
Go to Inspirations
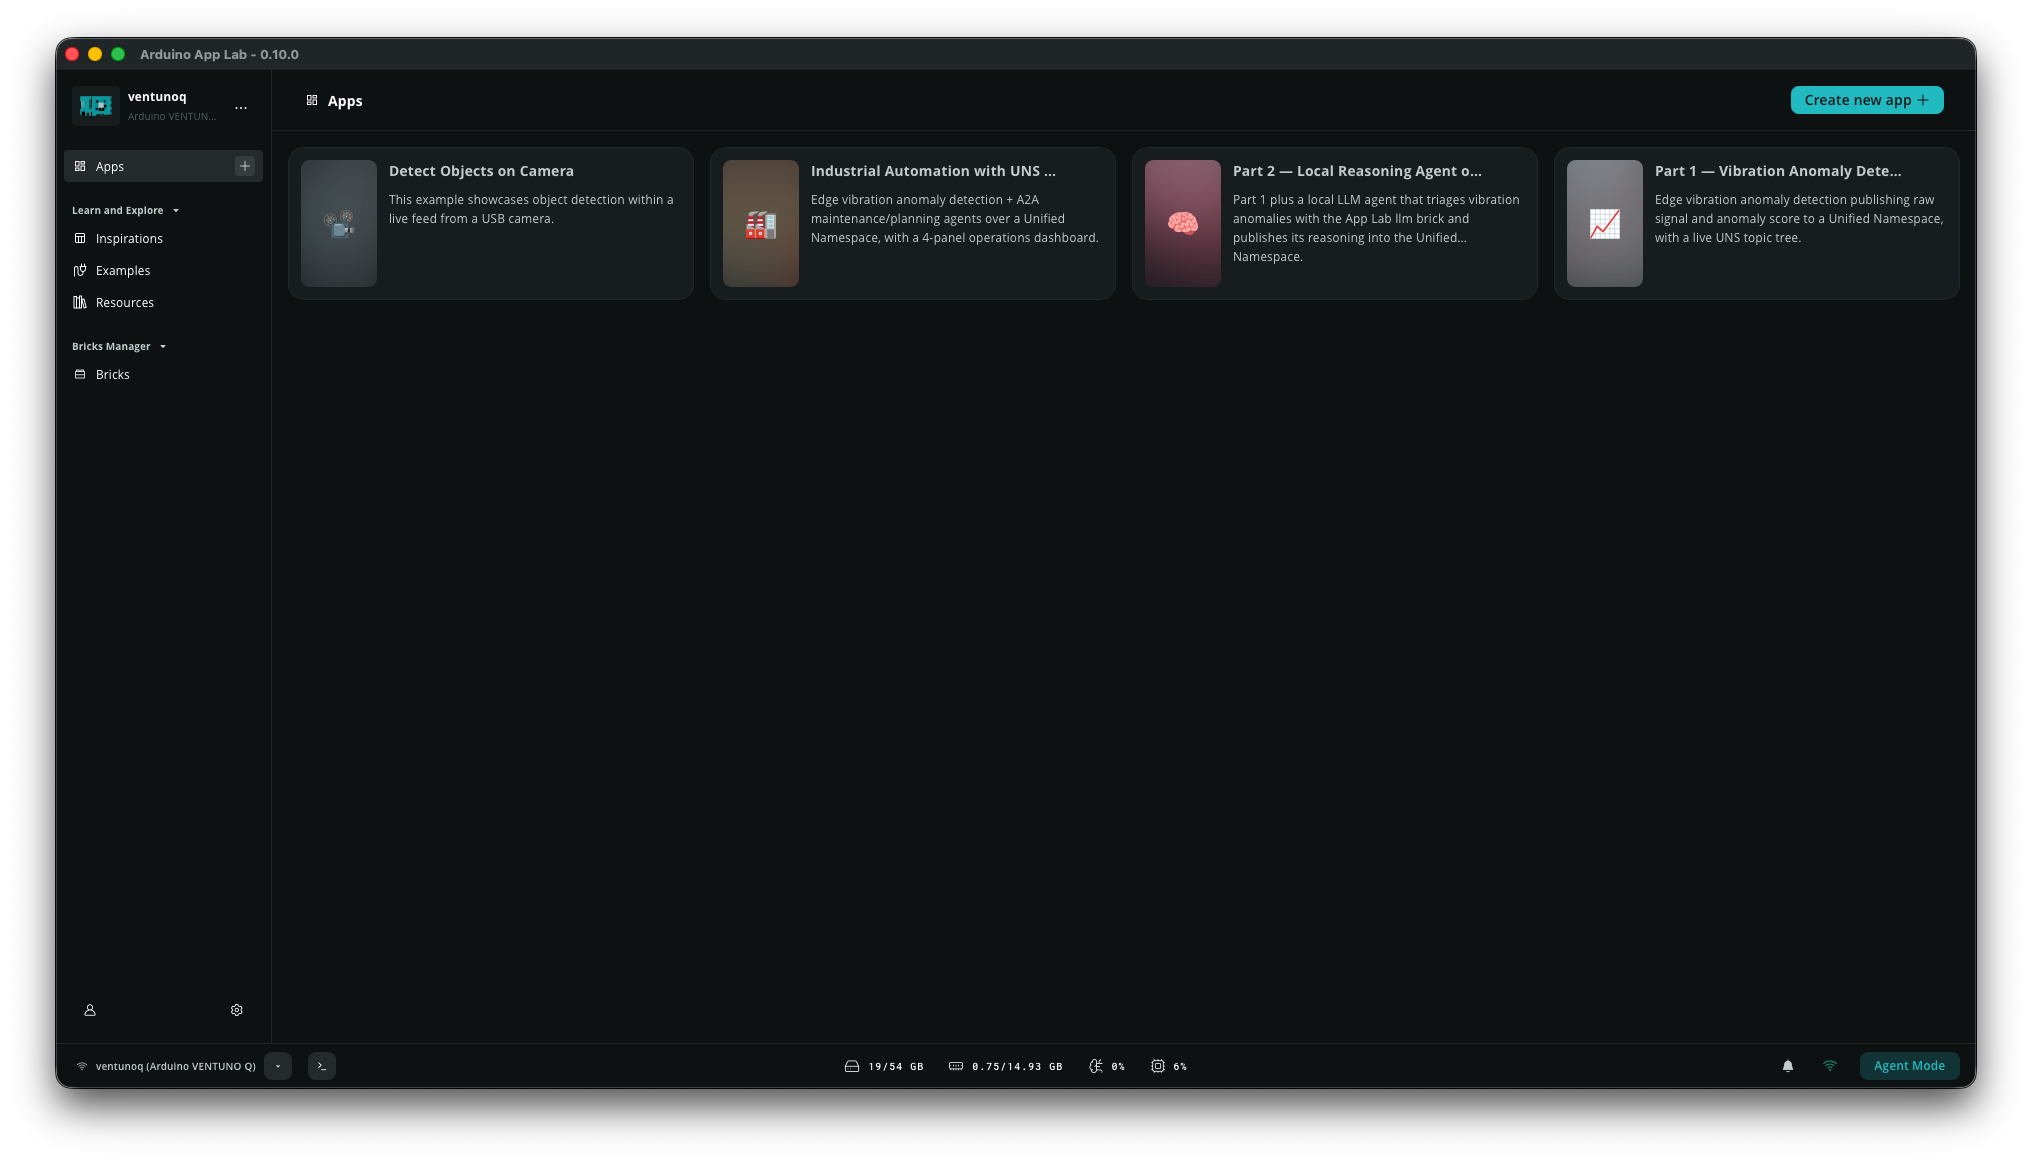tap(129, 238)
